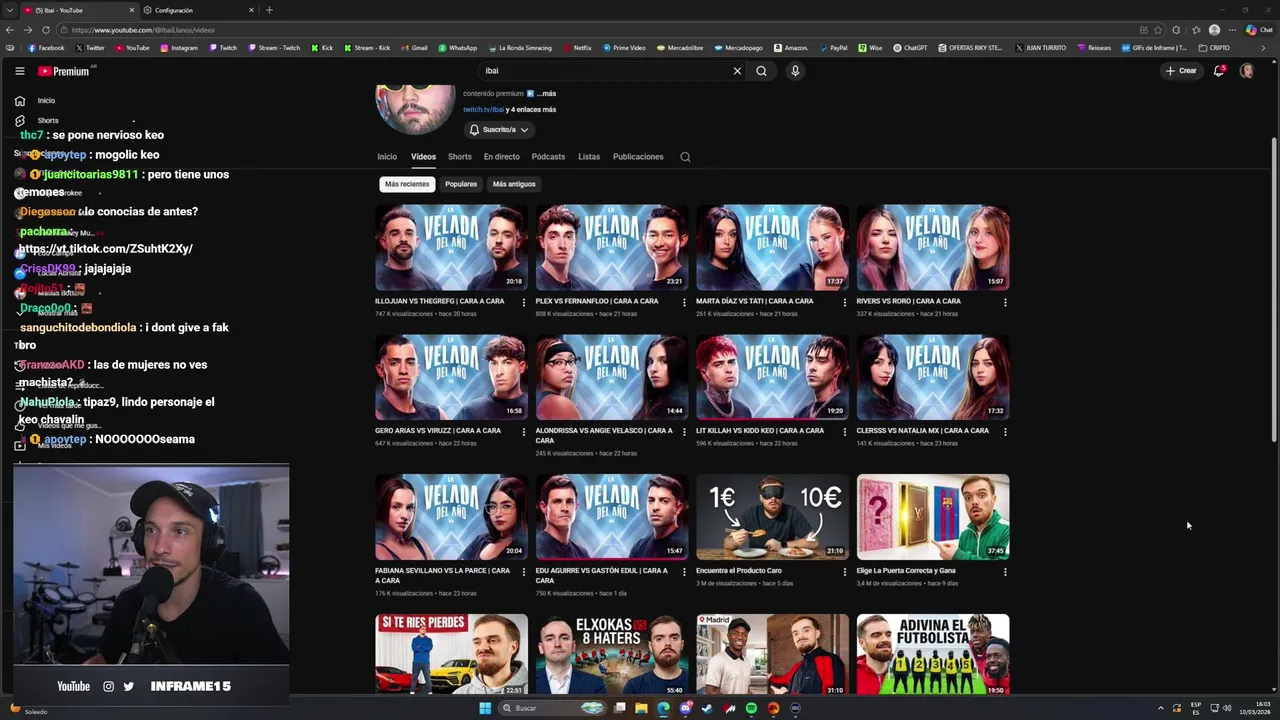
Task: Click the Ibai channel profile picture
Action: 415,110
